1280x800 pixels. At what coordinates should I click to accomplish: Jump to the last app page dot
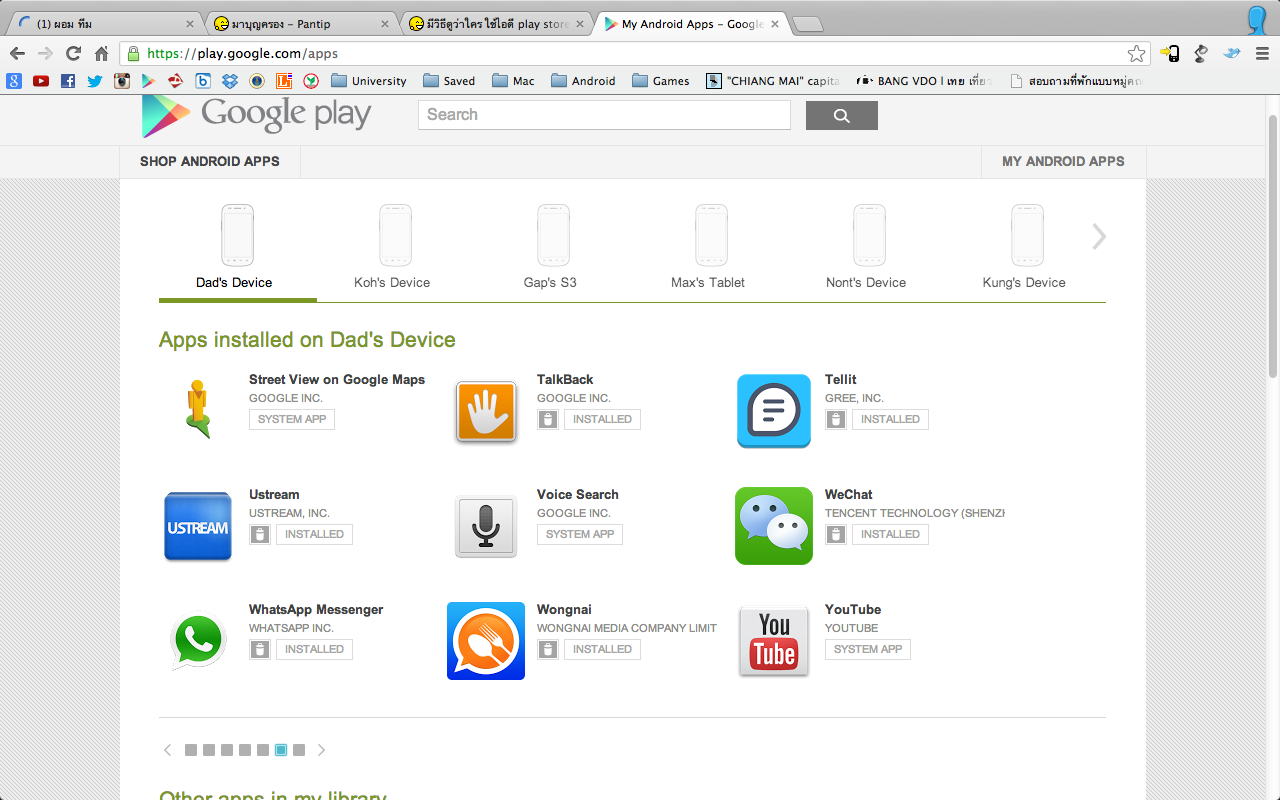(299, 750)
